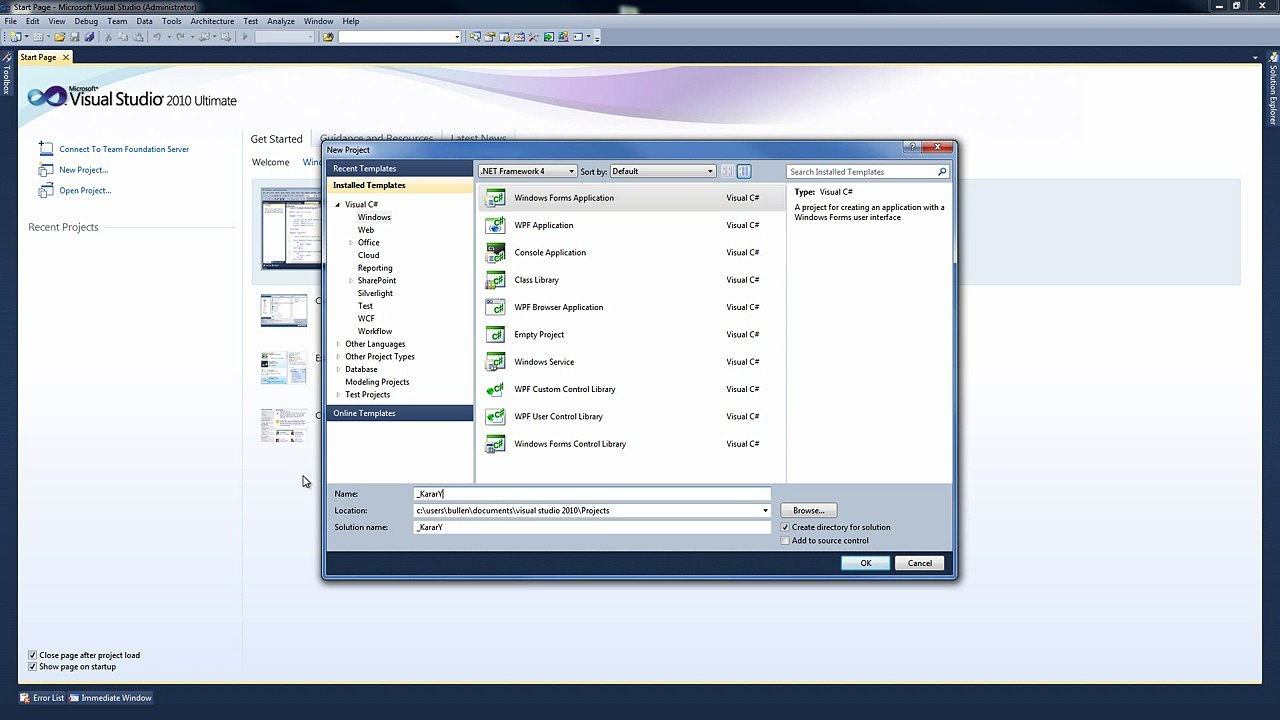Pick the WPF Browser Application icon

495,307
